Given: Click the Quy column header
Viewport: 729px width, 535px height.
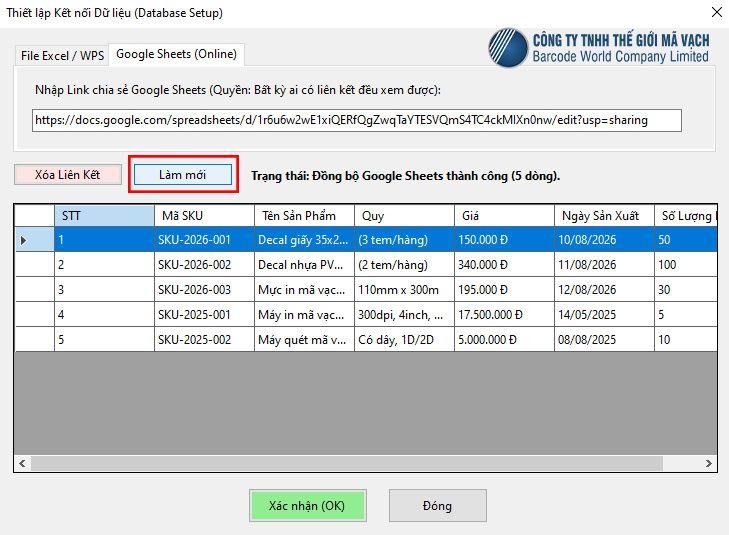Looking at the screenshot, I should tap(404, 216).
